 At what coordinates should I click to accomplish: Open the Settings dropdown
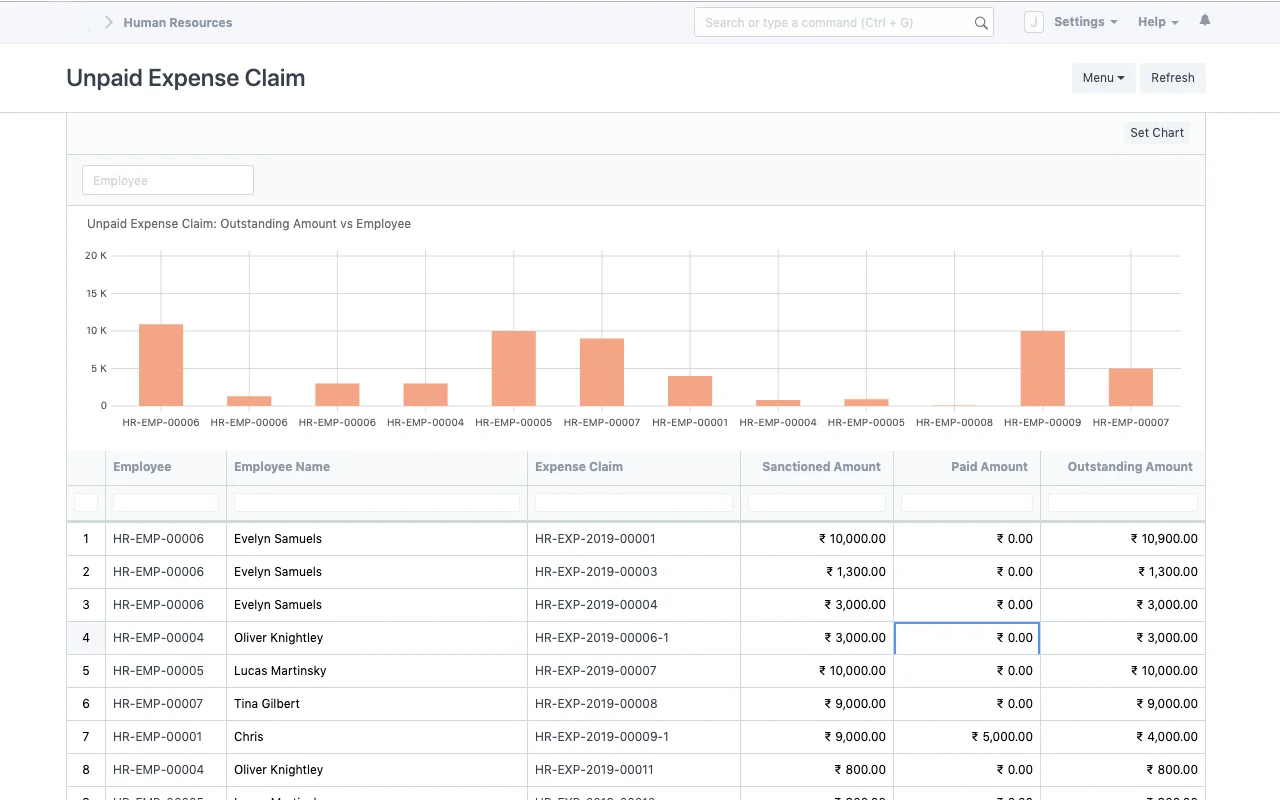[x=1085, y=22]
